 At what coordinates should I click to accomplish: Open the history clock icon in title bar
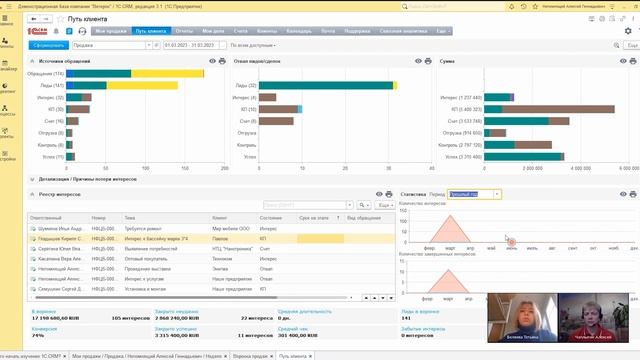[523, 7]
